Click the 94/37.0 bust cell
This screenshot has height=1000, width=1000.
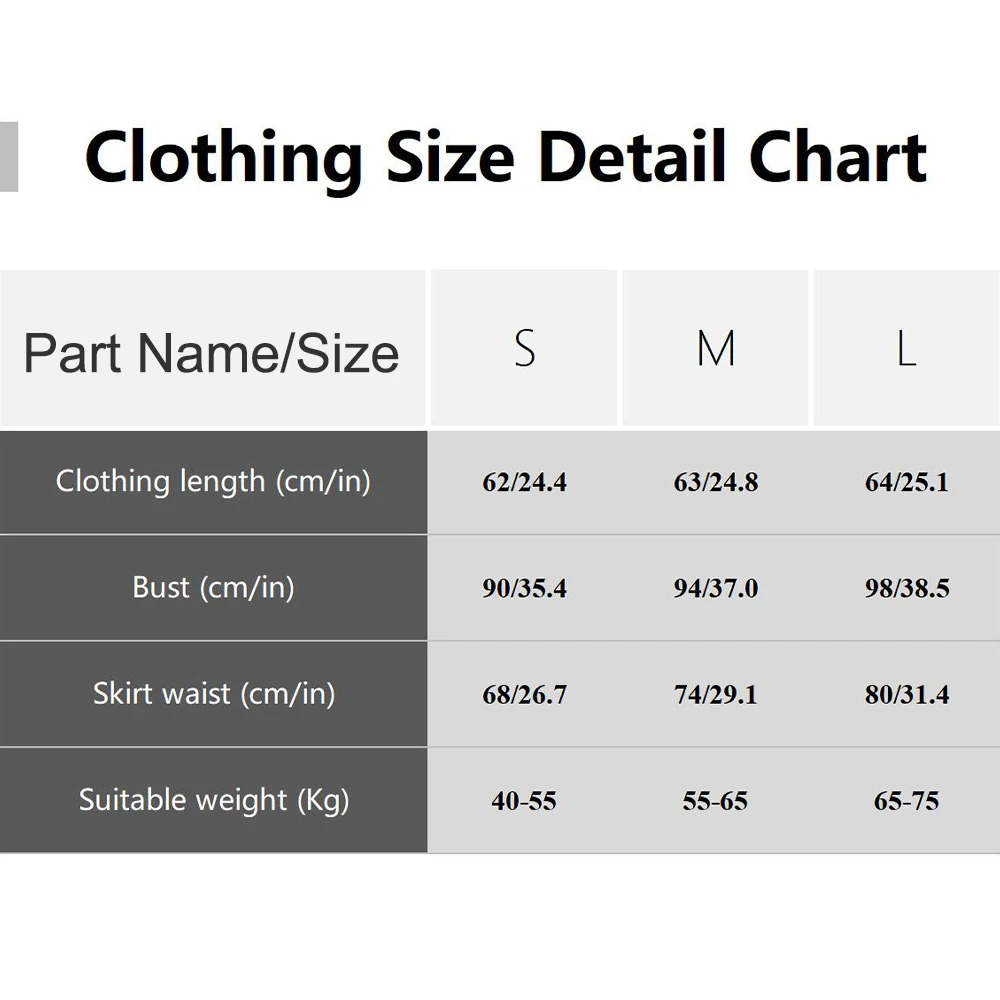coord(716,589)
